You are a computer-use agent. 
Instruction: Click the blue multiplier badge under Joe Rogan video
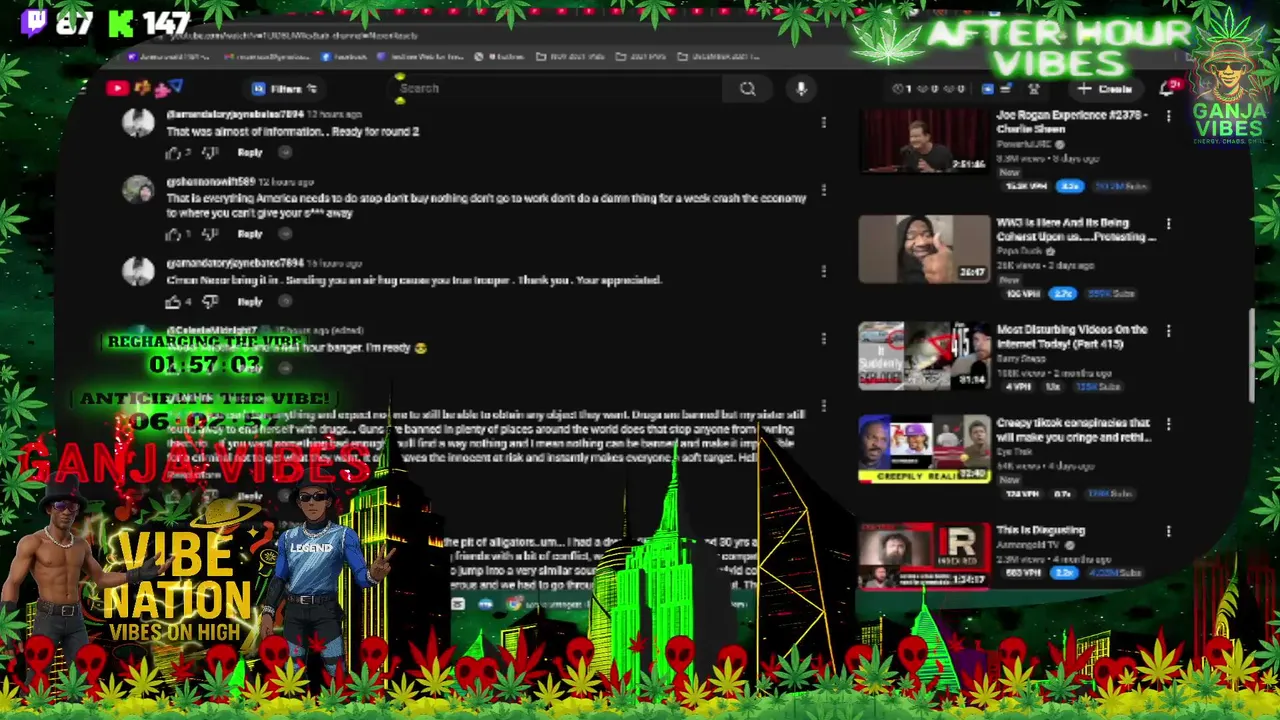point(1071,186)
